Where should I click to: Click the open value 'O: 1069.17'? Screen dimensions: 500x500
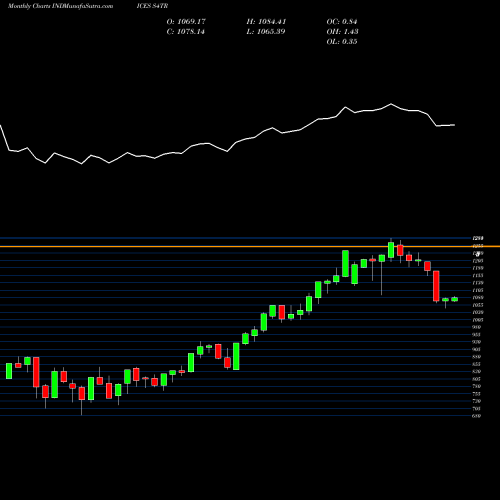coord(186,22)
